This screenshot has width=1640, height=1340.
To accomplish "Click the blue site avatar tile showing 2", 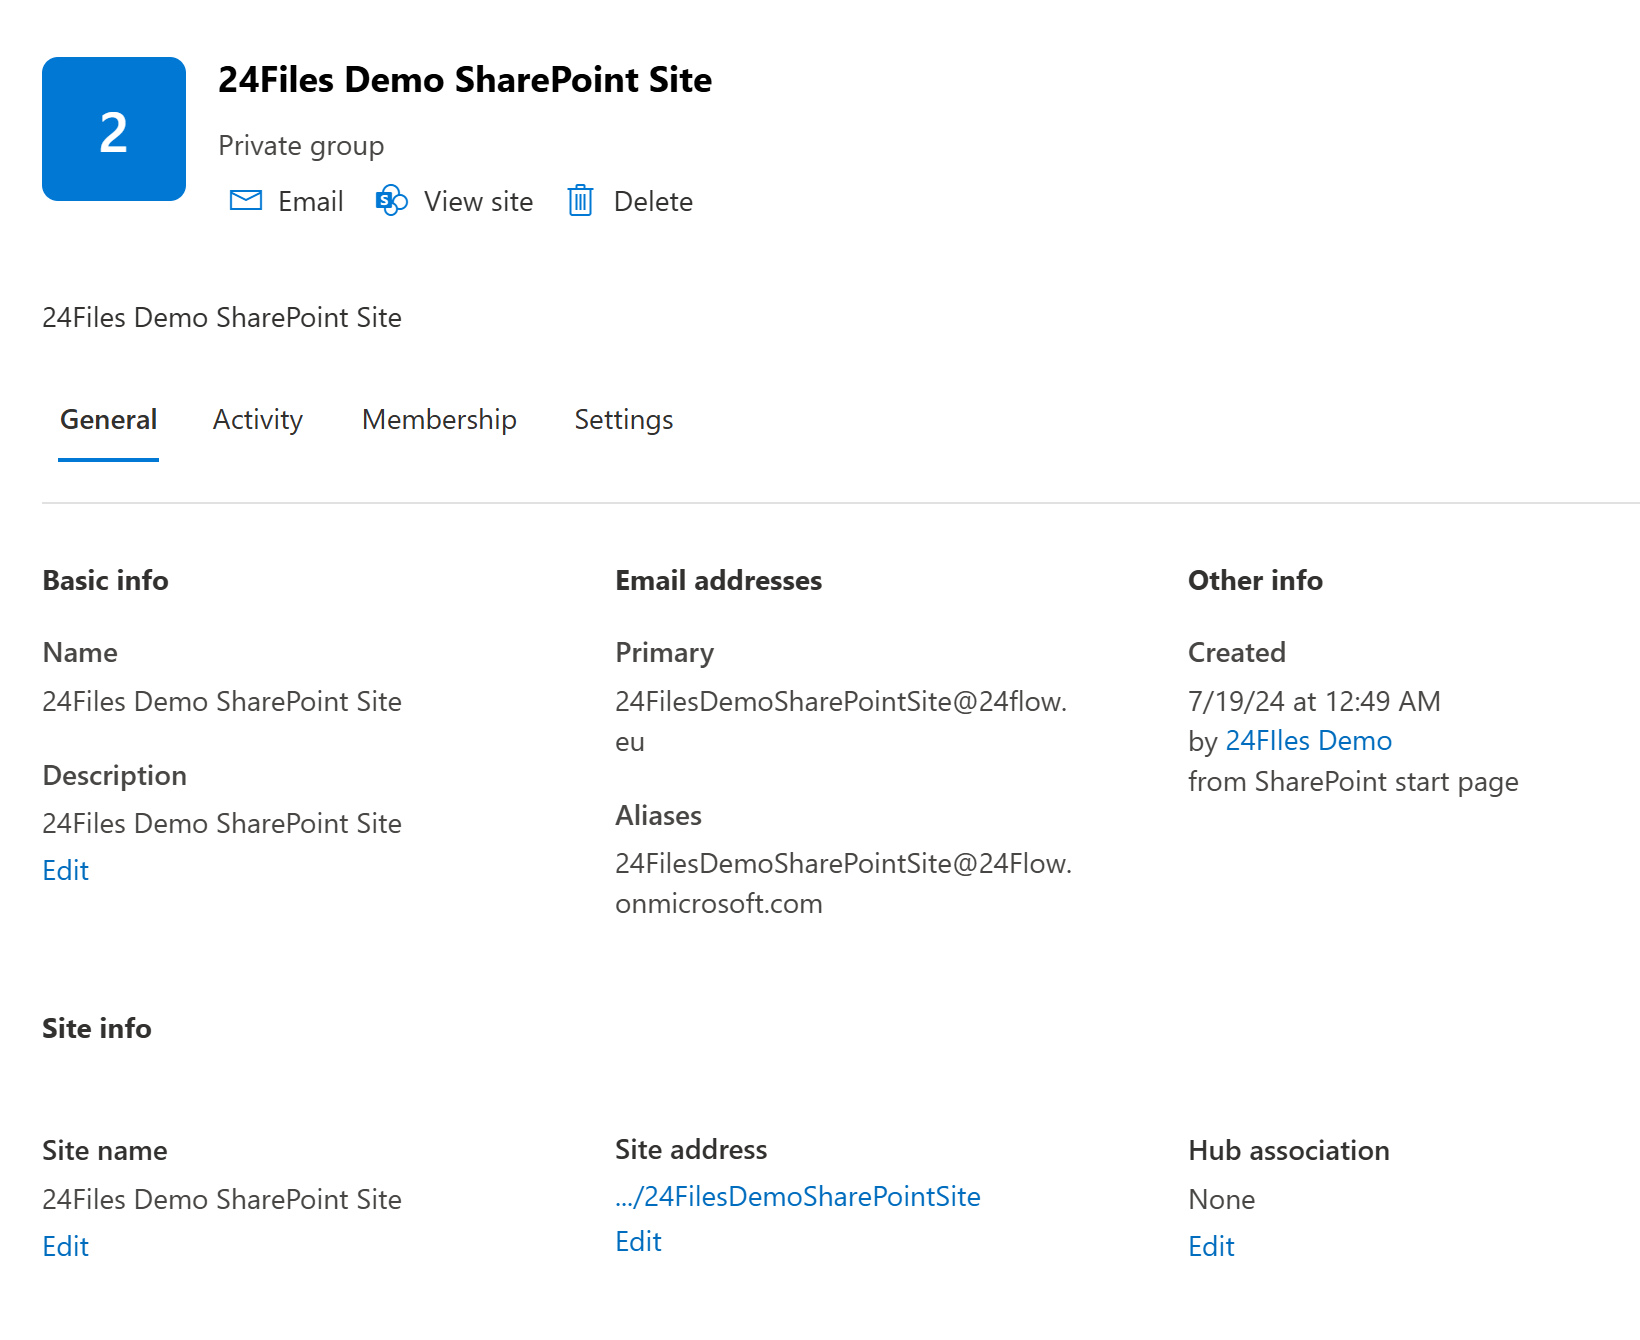I will 114,129.
